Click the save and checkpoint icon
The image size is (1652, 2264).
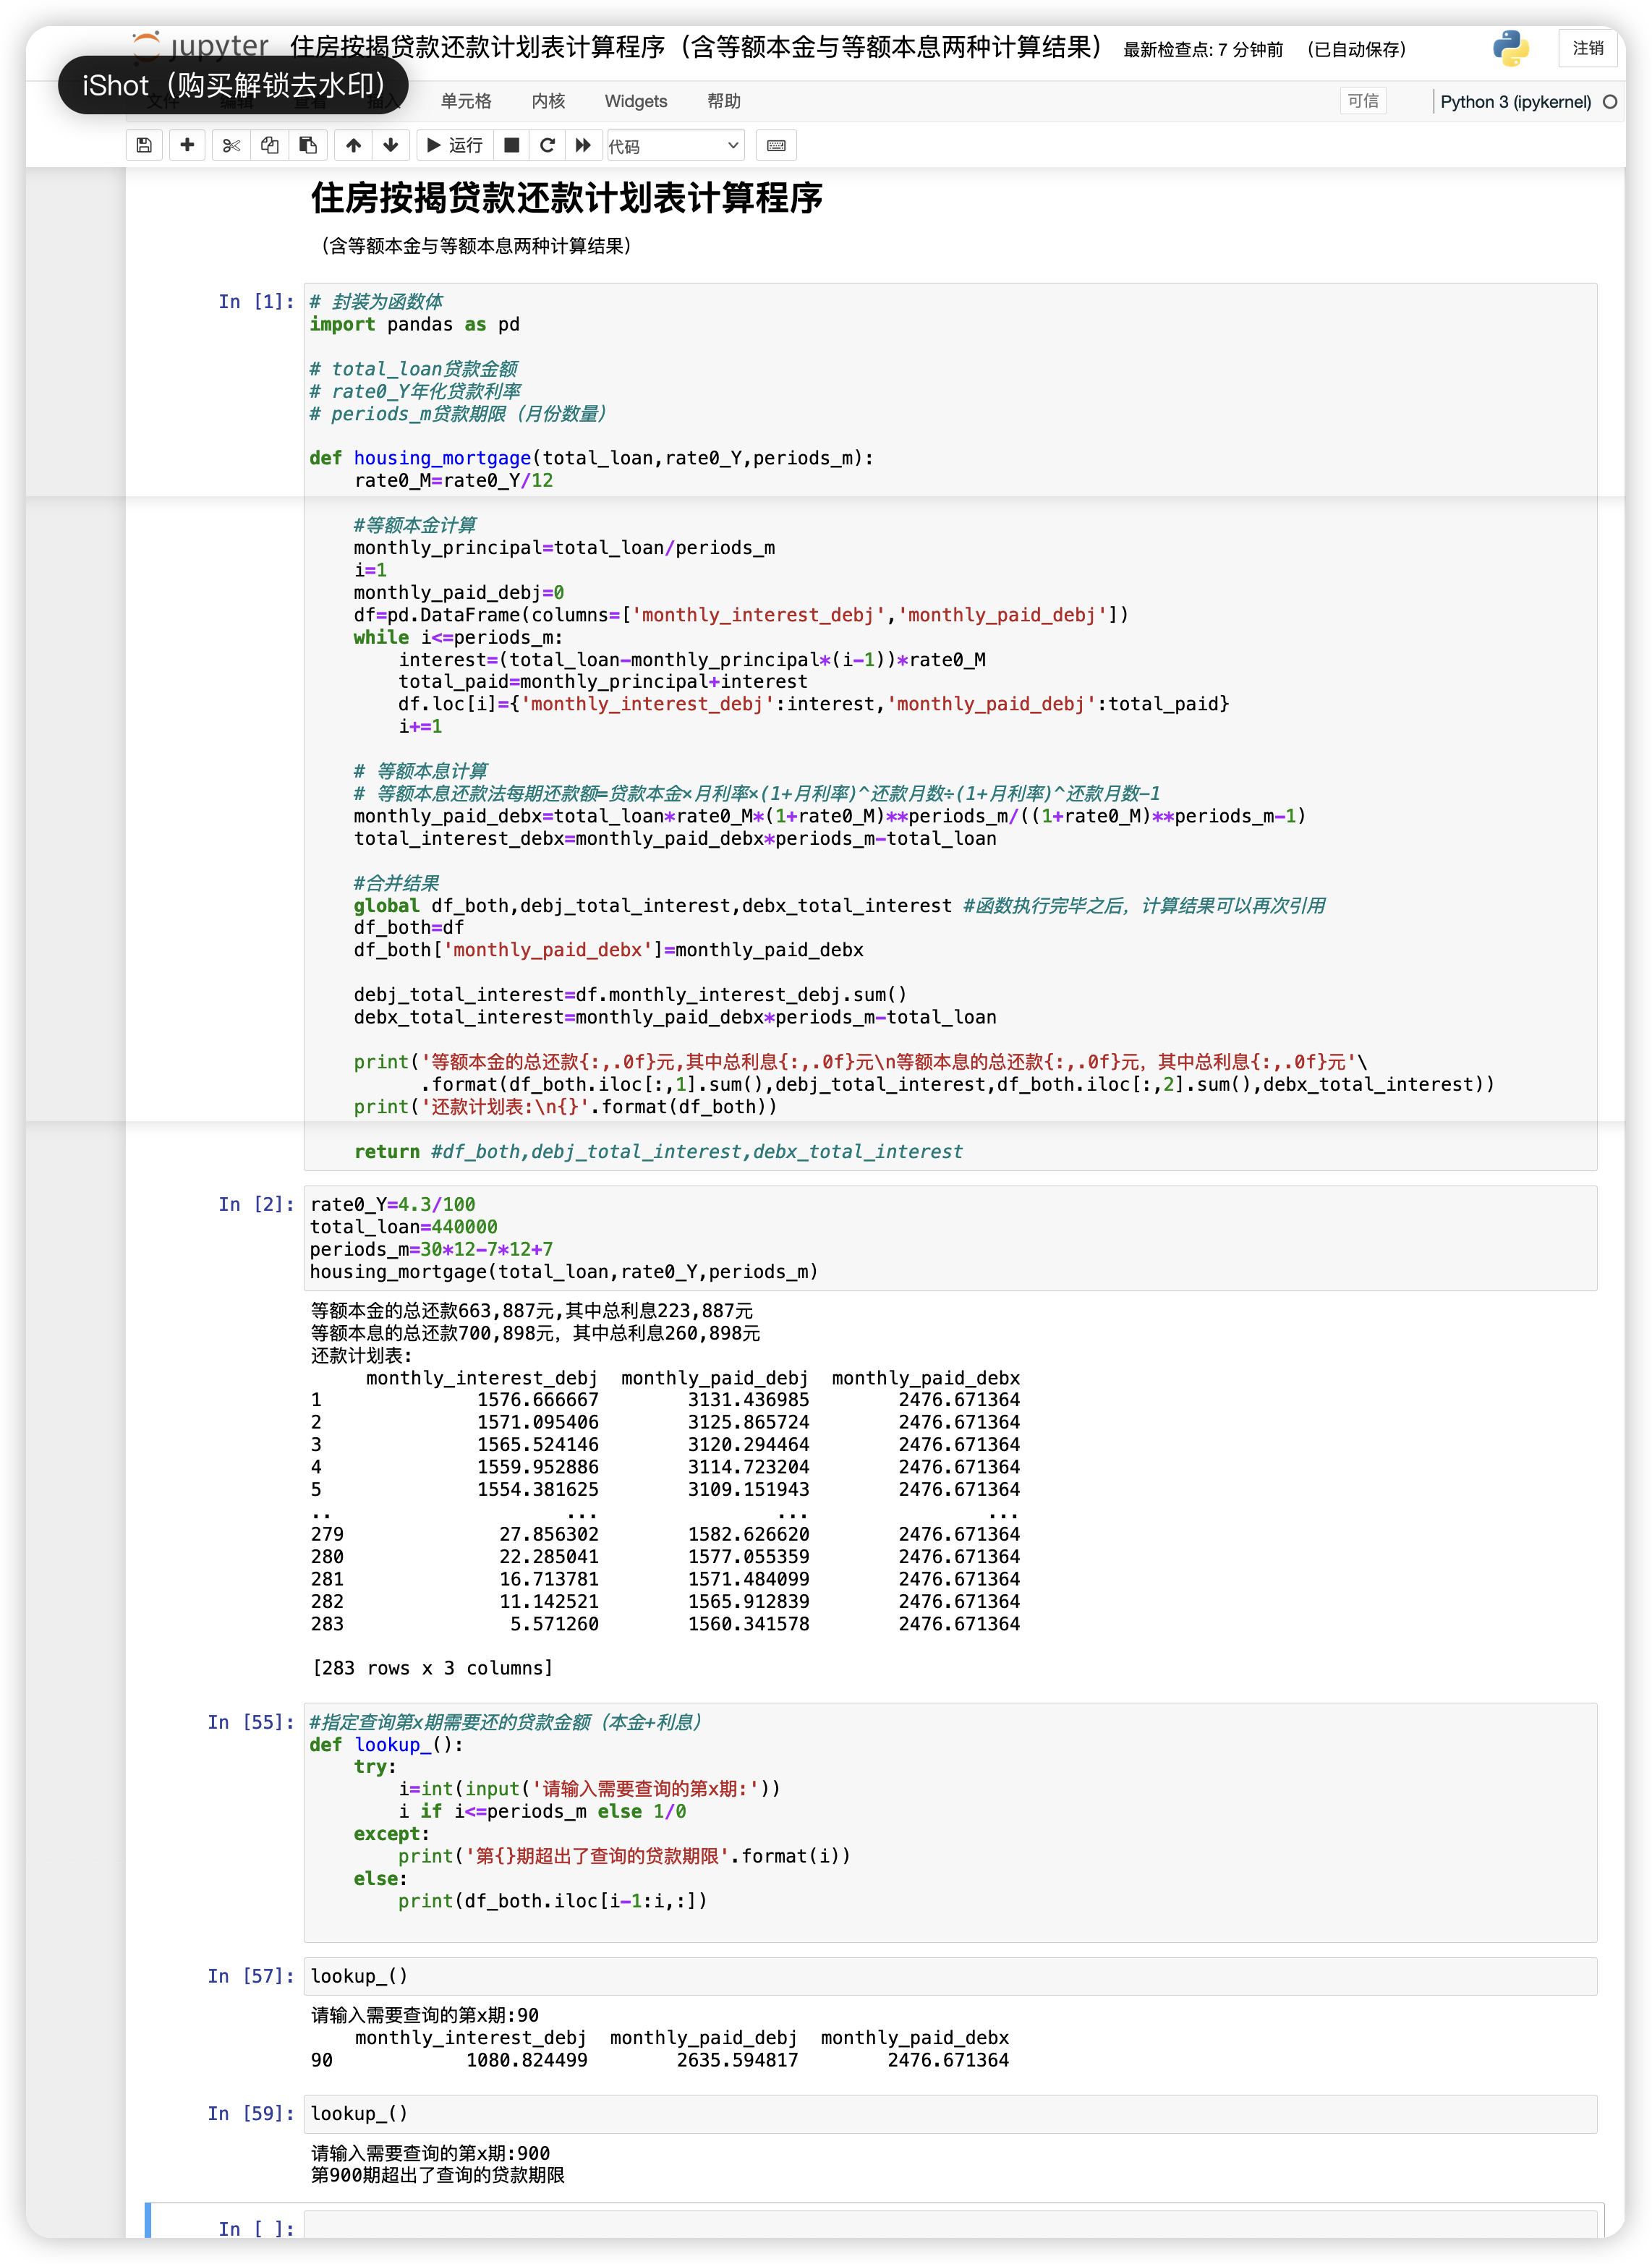point(144,145)
